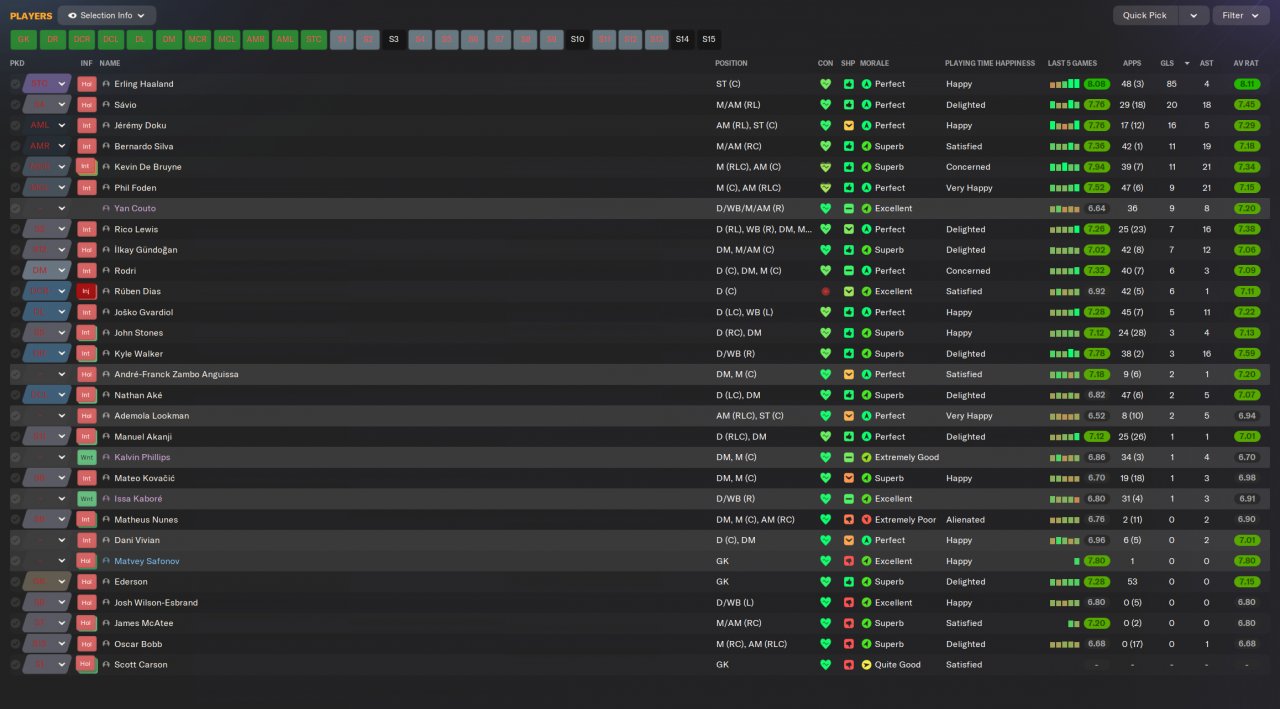Open Kevin De Bruyne's player profile
The image size is (1280, 709).
coord(147,167)
